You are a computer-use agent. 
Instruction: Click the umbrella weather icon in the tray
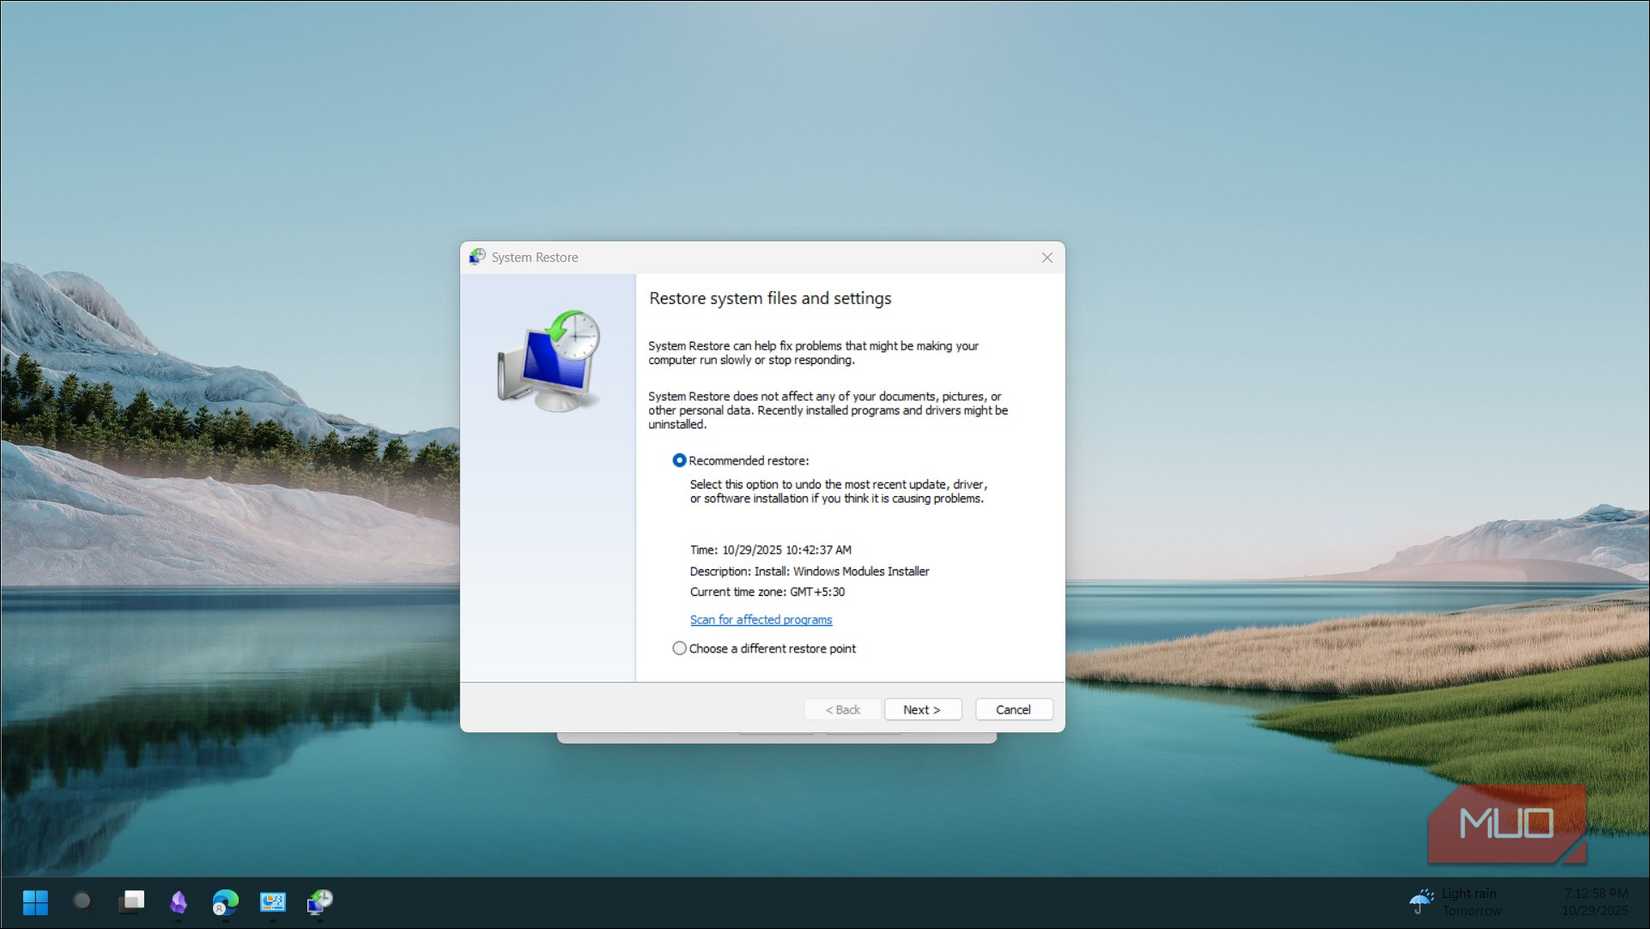[1421, 901]
